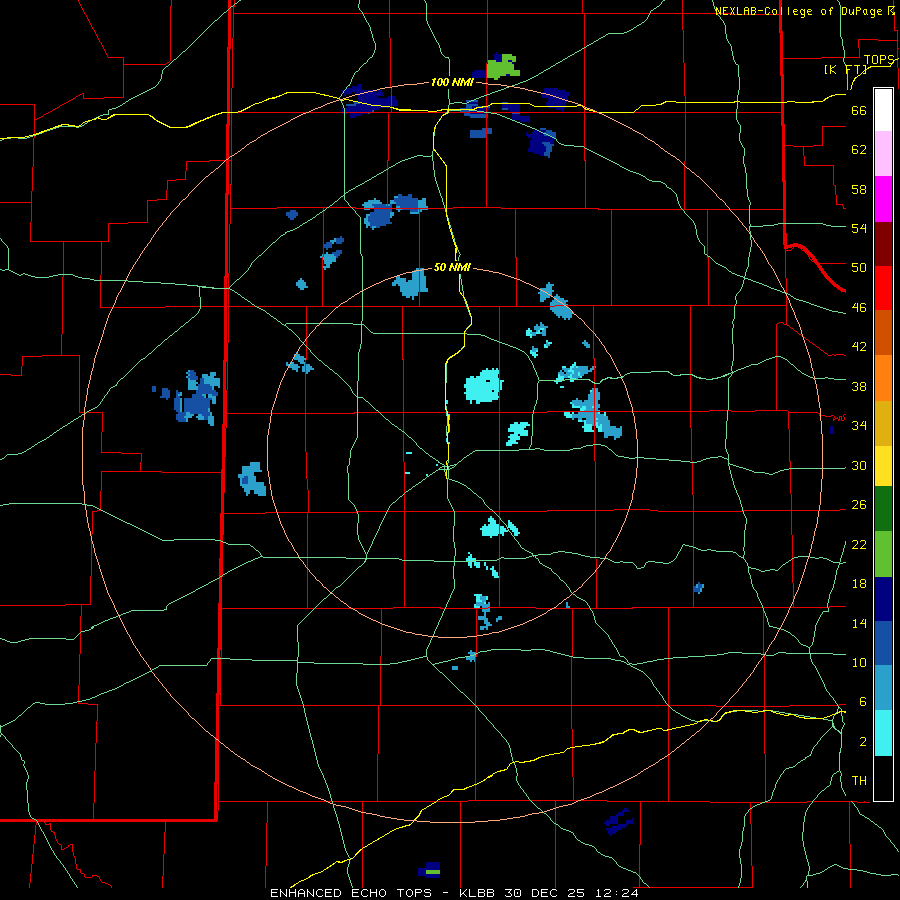Click the legend value '26'
Screen dimensions: 900x900
pyautogui.click(x=859, y=505)
